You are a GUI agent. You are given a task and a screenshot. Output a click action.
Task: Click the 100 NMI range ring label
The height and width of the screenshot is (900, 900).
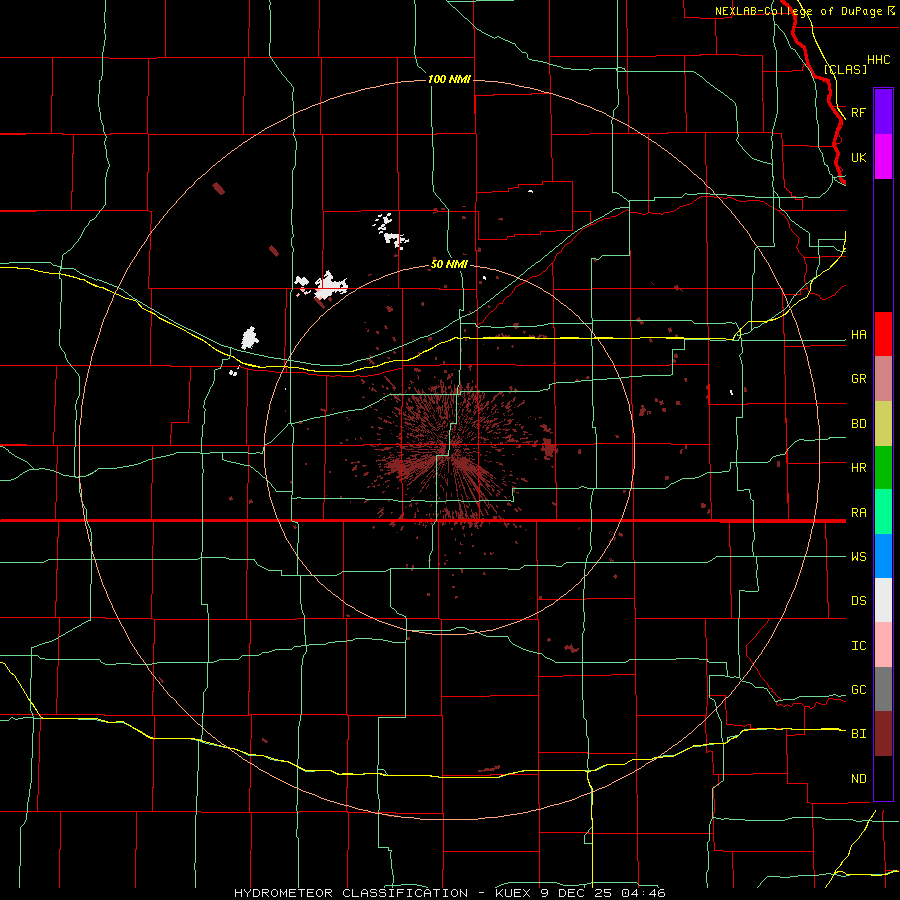[449, 79]
